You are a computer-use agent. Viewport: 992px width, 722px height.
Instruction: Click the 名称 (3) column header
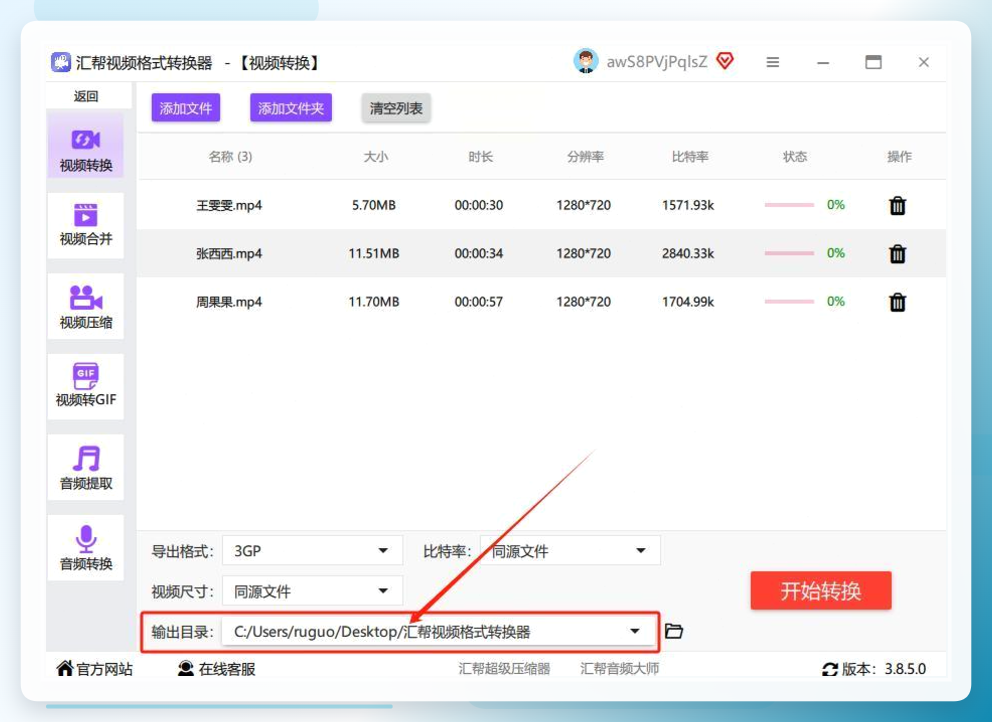230,156
